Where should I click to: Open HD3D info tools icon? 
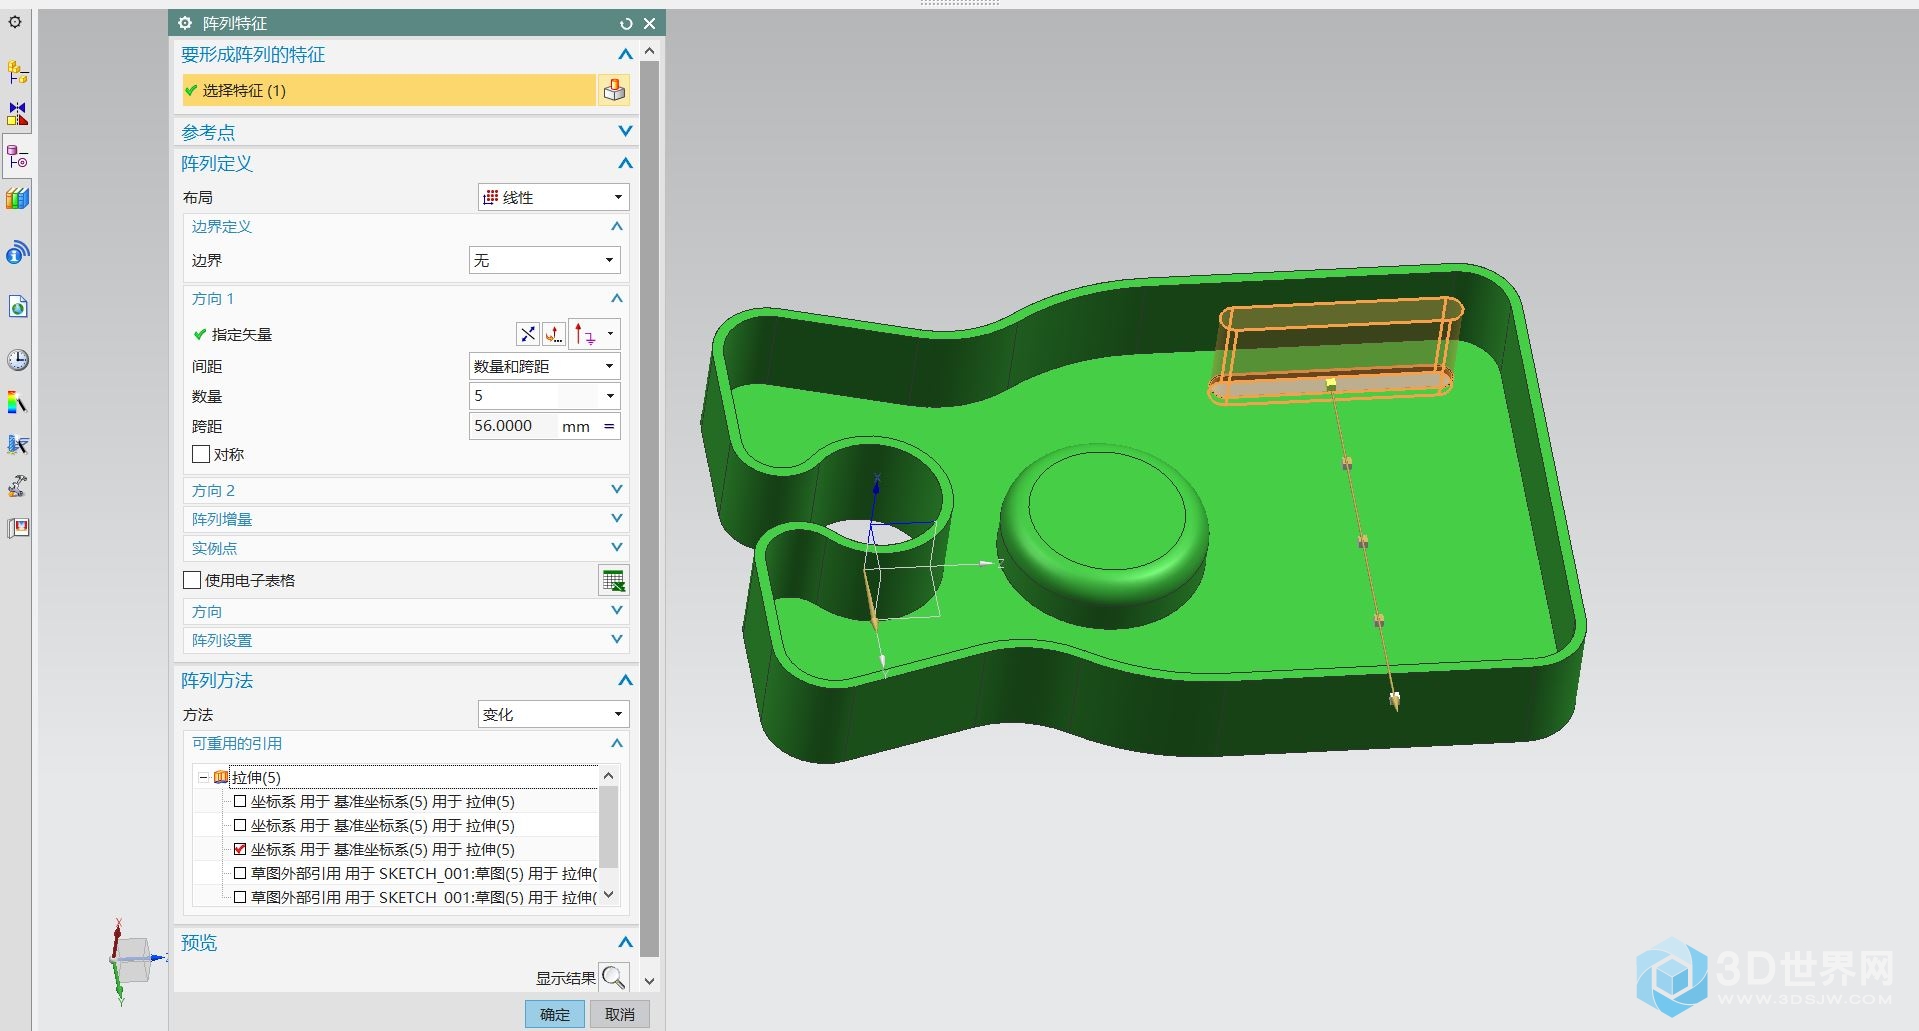(18, 253)
